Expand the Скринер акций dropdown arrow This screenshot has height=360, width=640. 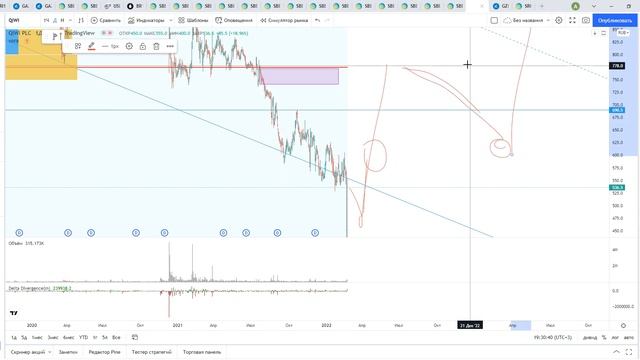point(50,352)
